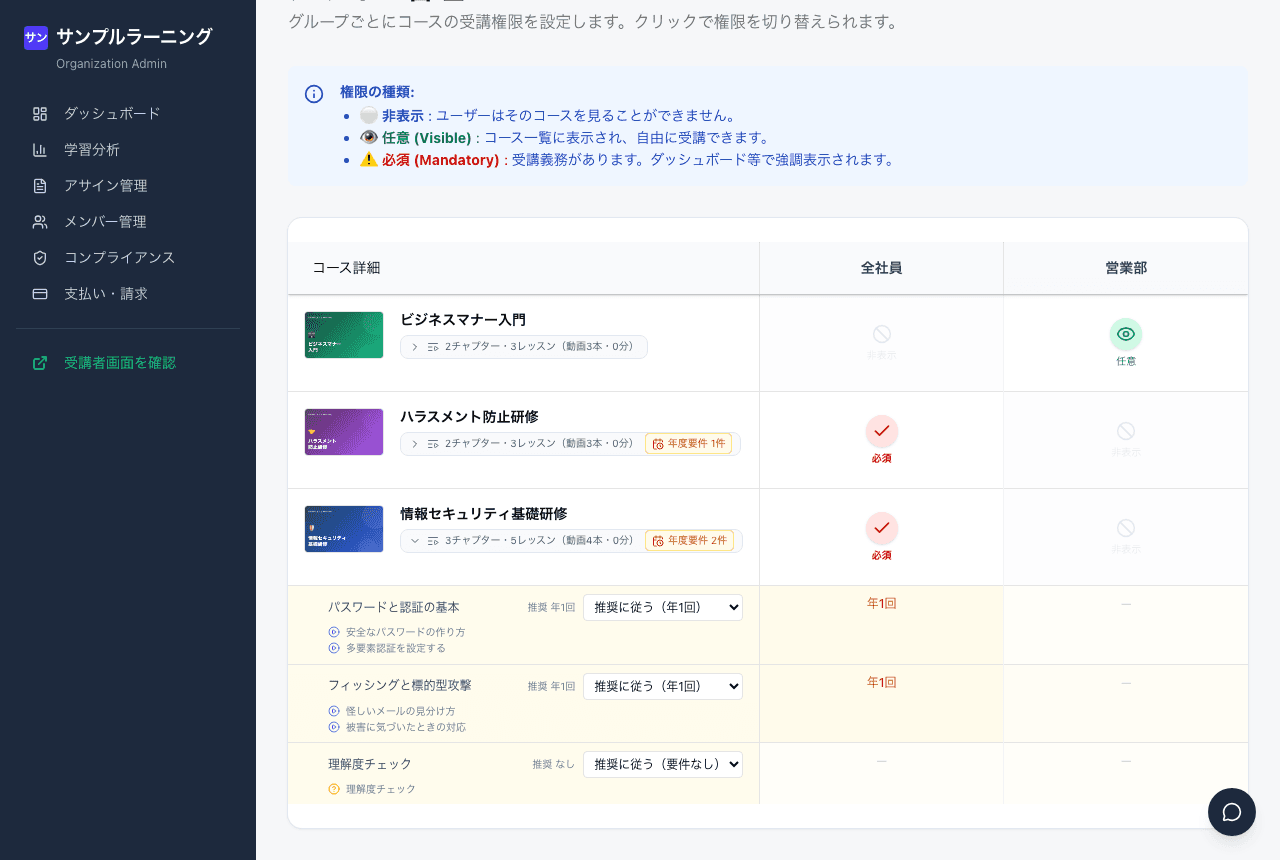Click 年度要件 2件 badge
Viewport: 1280px width, 860px height.
[689, 541]
